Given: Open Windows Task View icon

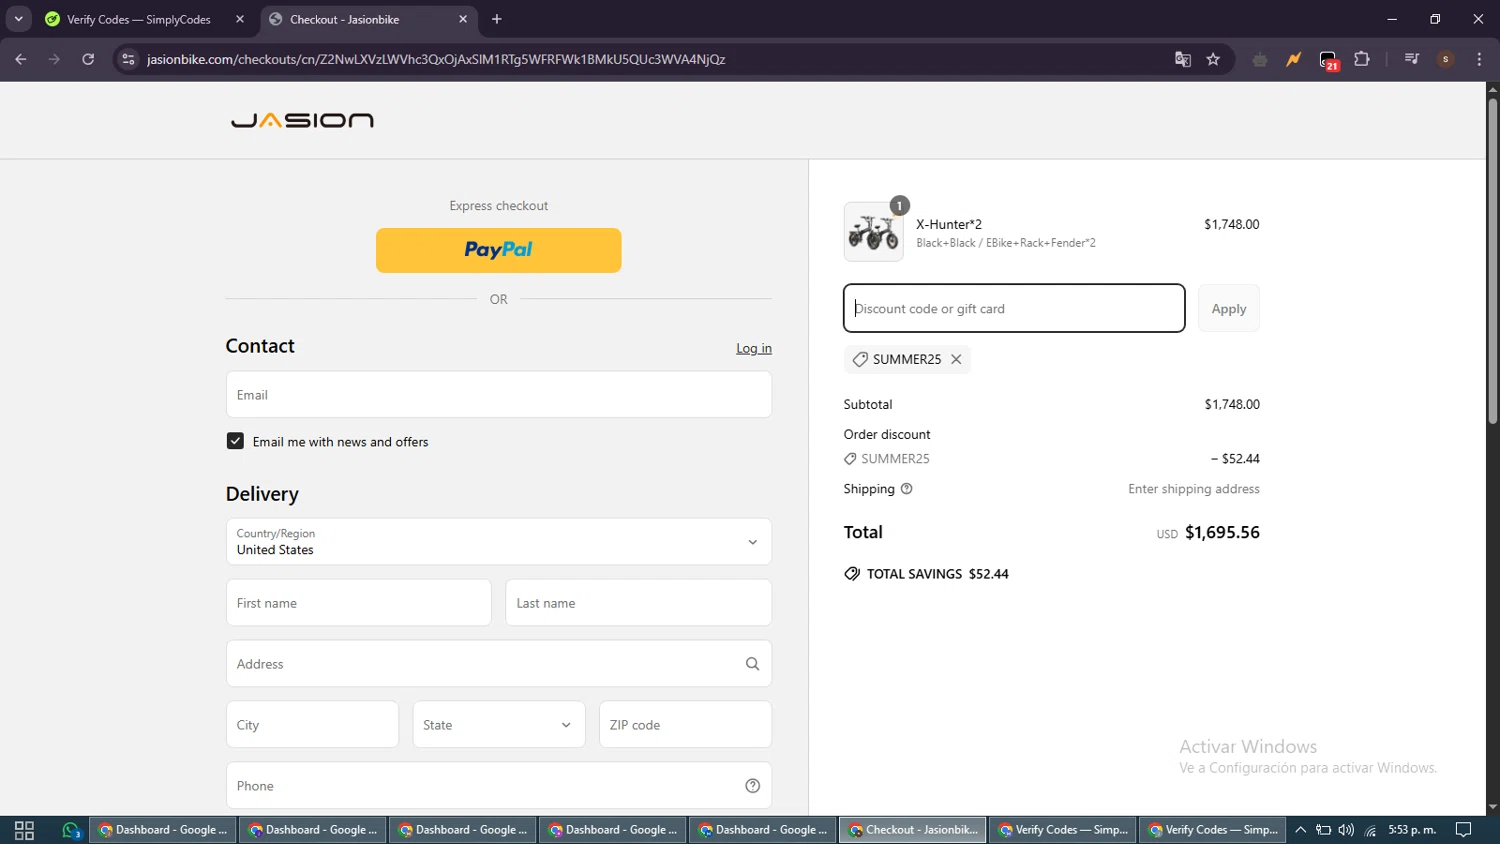Looking at the screenshot, I should 24,830.
